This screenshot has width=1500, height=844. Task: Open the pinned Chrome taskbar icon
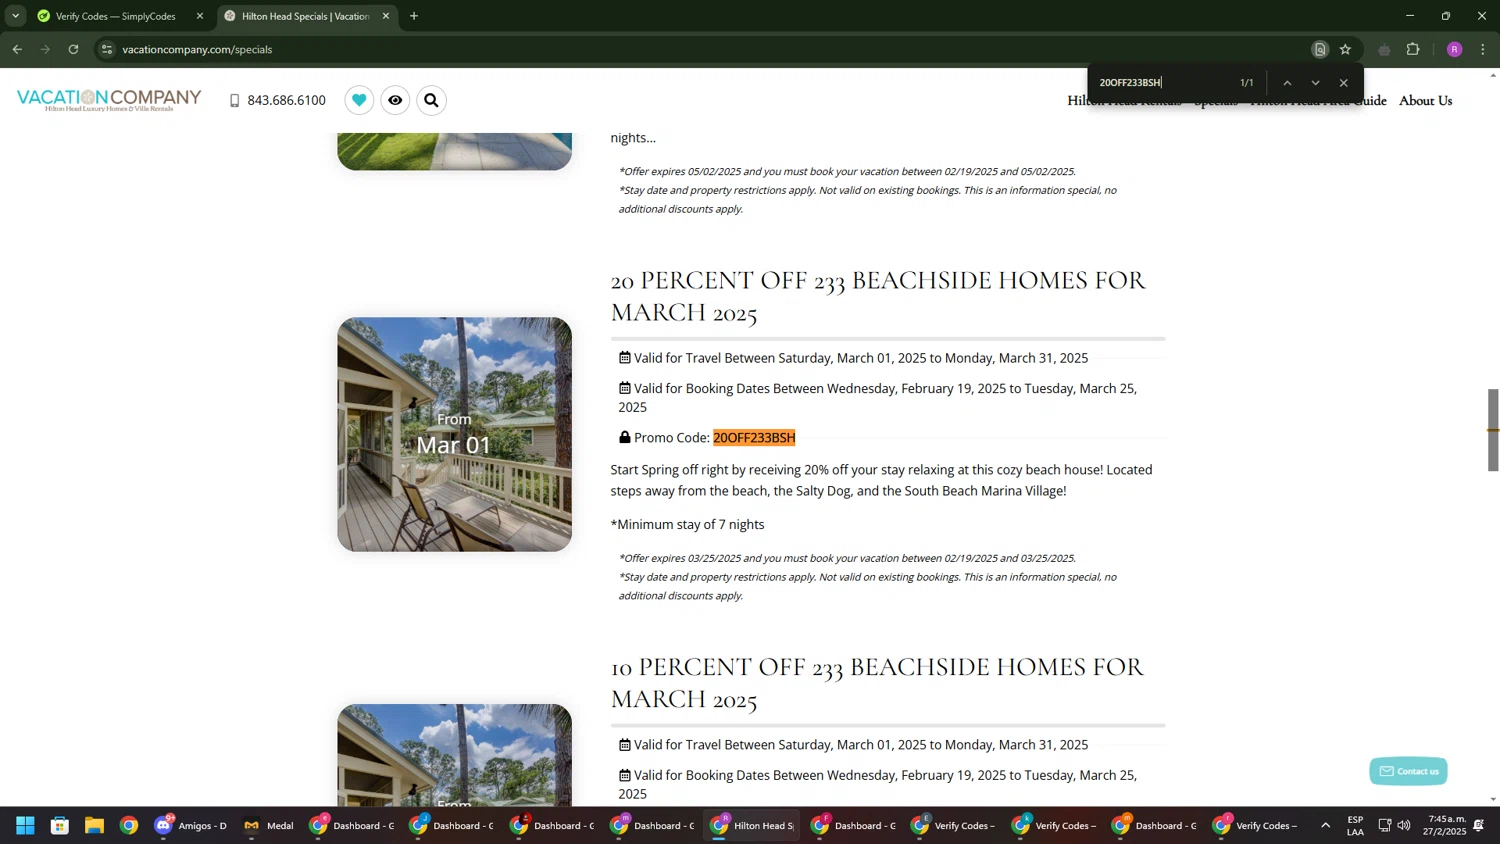pyautogui.click(x=129, y=826)
